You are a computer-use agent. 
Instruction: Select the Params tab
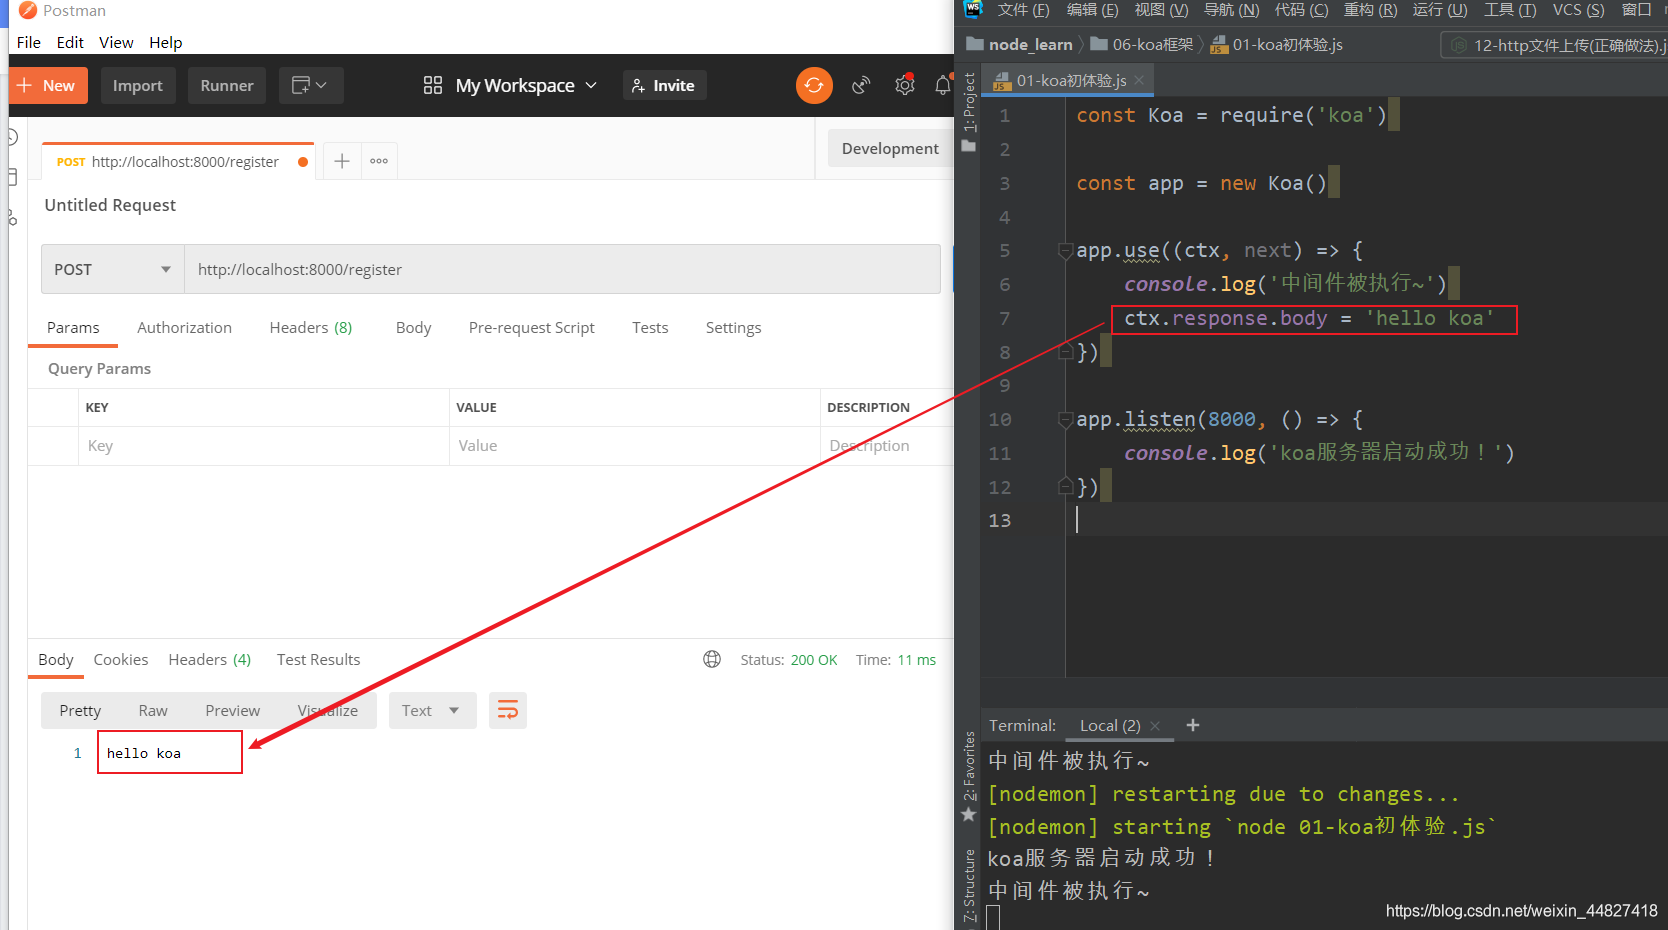click(x=73, y=328)
